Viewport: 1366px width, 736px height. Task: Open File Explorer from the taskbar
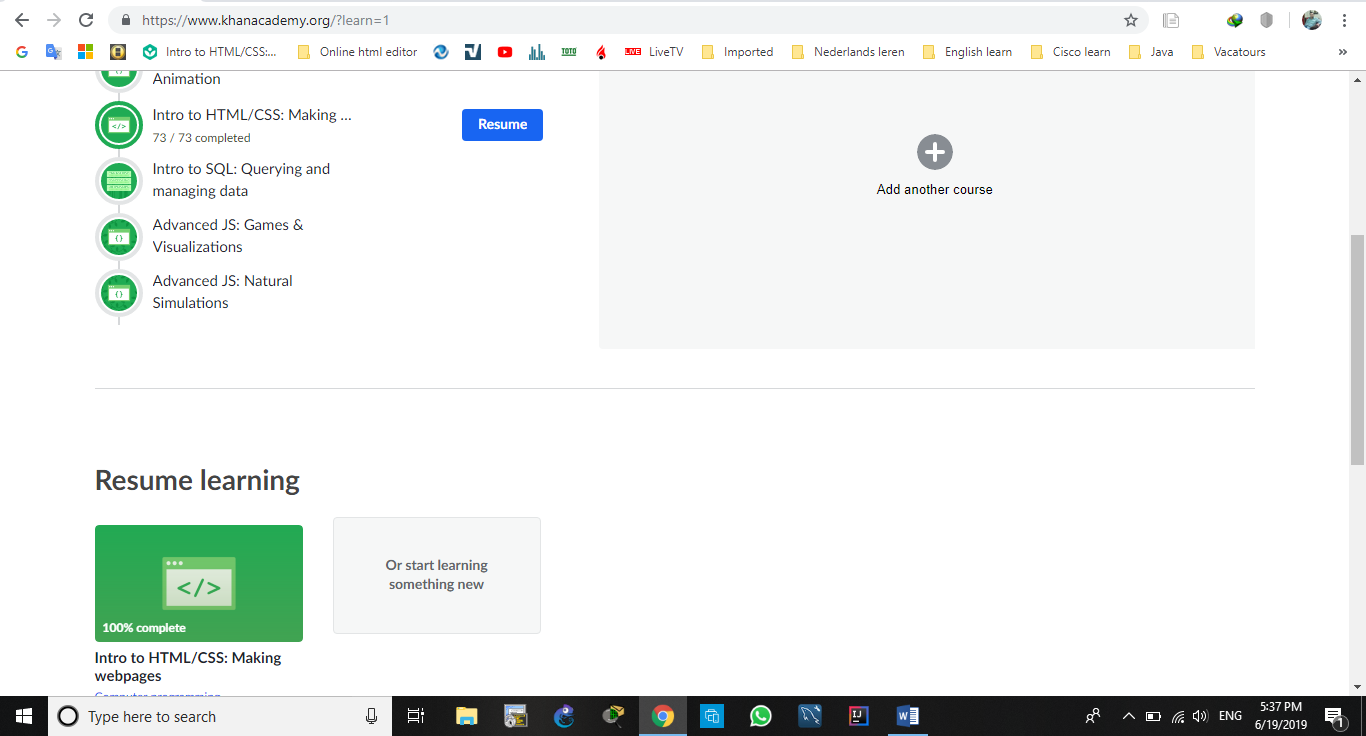[x=467, y=716]
